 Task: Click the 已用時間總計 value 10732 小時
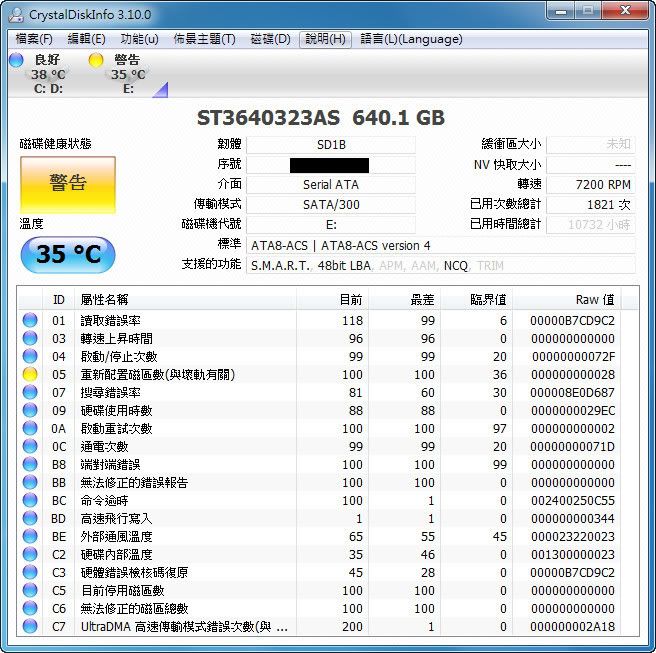(x=591, y=225)
